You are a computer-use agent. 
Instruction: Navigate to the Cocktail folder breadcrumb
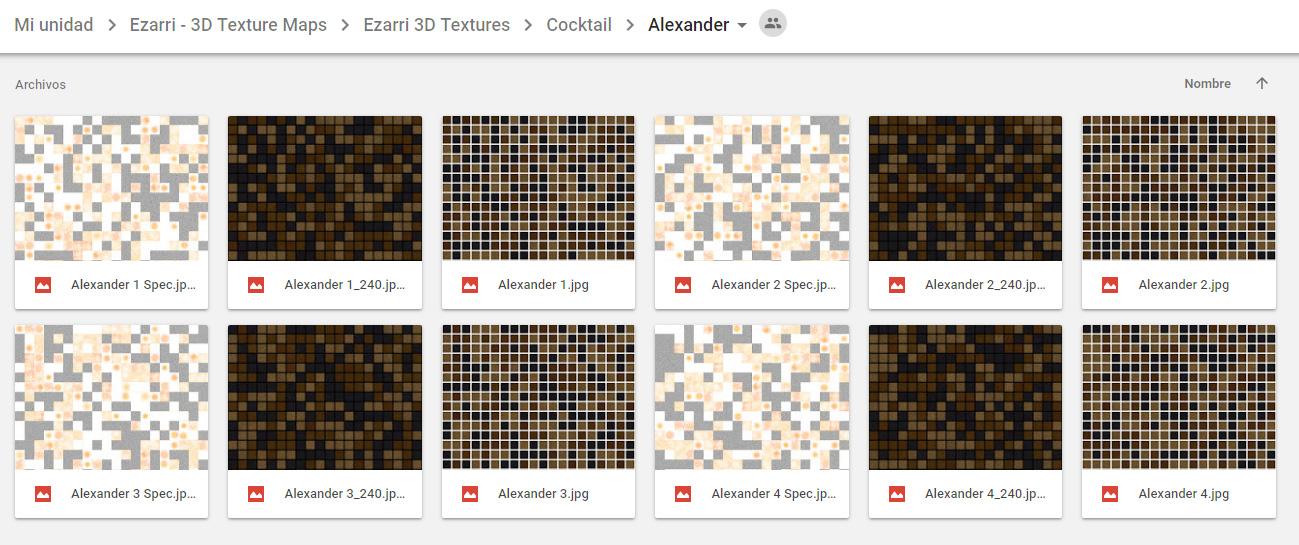pos(579,25)
